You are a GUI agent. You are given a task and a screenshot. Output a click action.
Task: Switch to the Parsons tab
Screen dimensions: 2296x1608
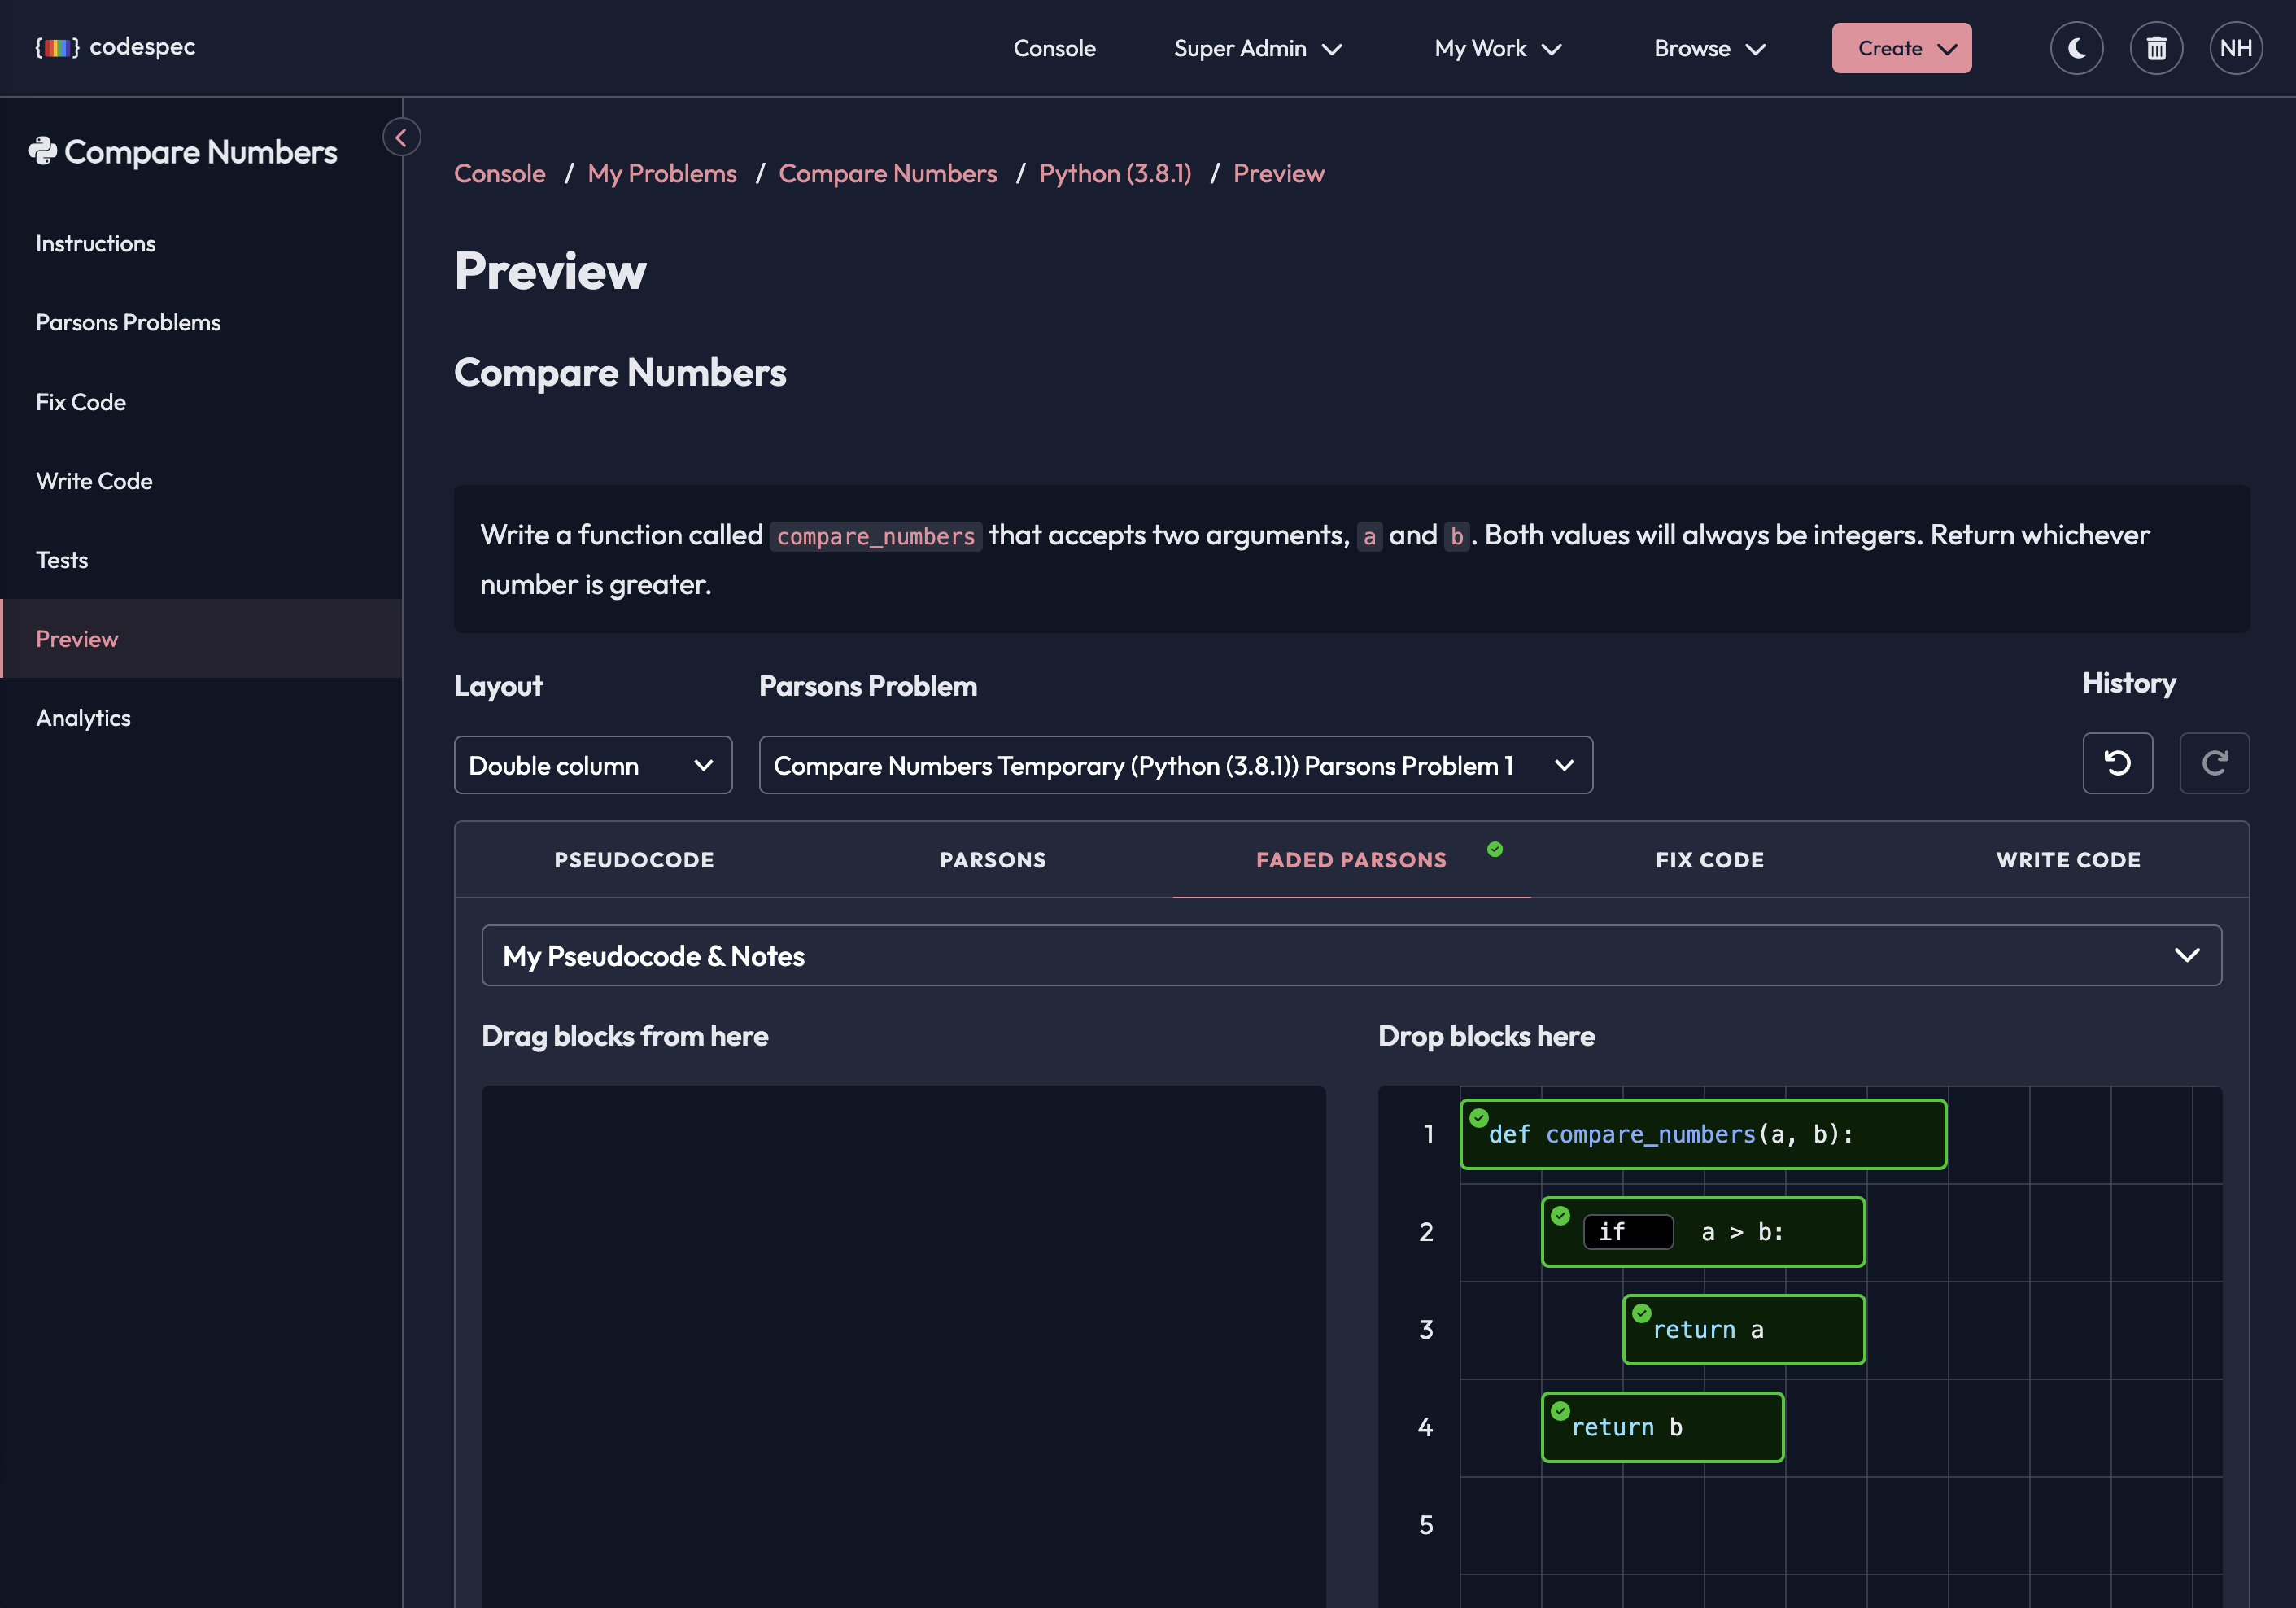tap(992, 860)
